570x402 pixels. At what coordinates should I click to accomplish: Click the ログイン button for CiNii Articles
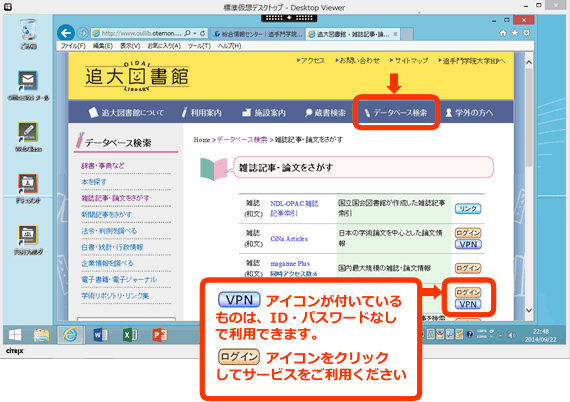click(468, 233)
